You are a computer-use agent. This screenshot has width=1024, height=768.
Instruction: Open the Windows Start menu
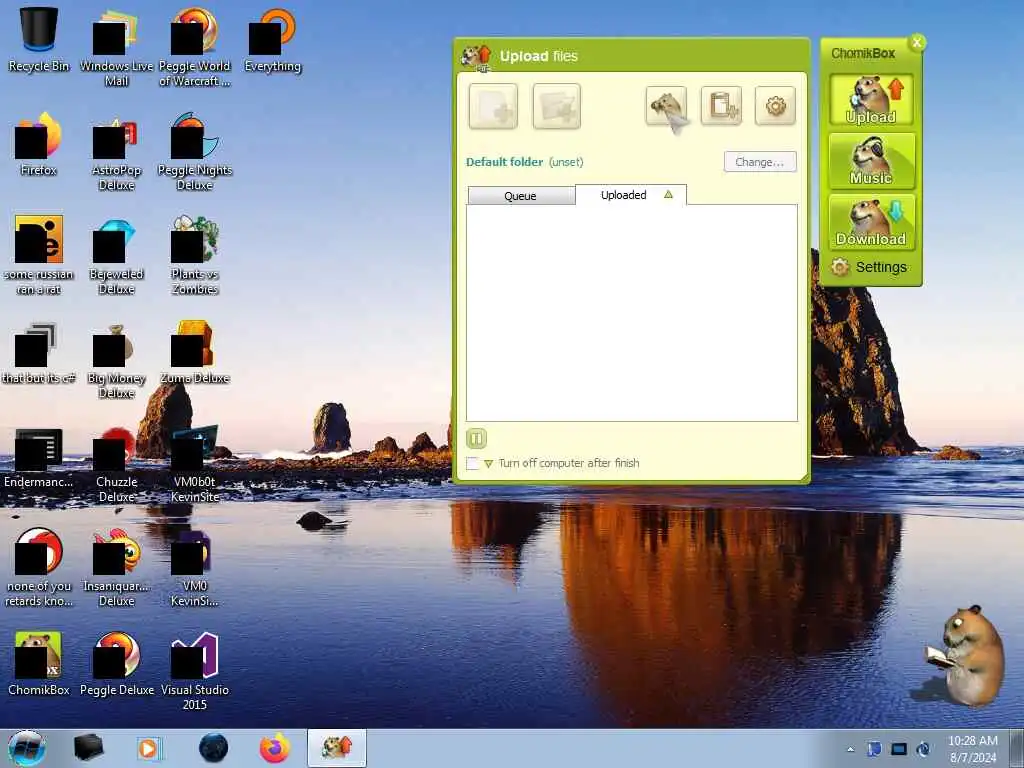point(27,748)
